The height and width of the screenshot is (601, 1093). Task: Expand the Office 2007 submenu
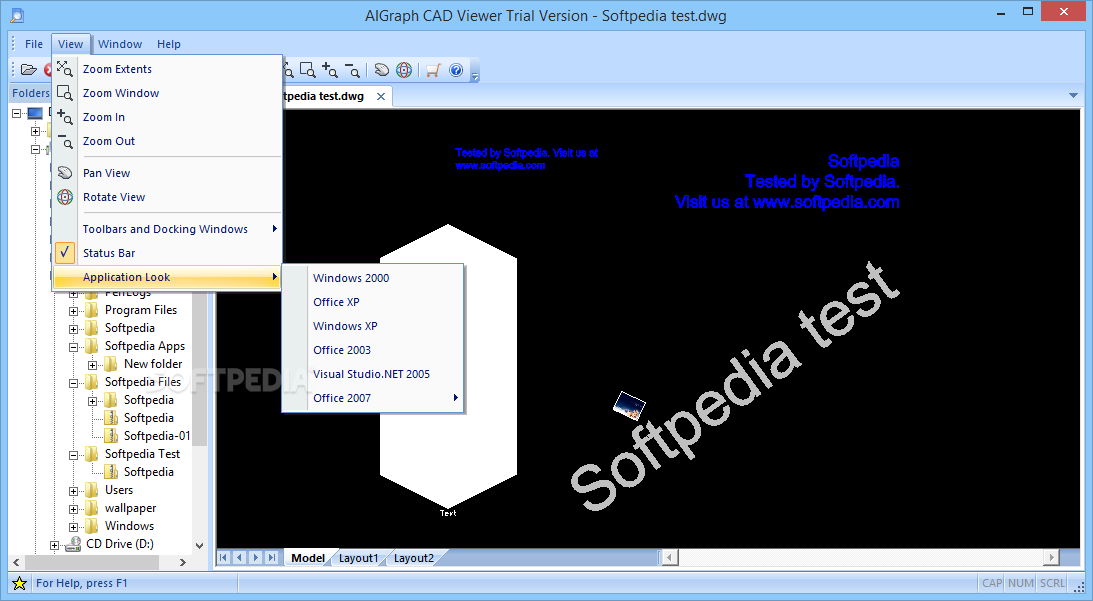[x=373, y=398]
